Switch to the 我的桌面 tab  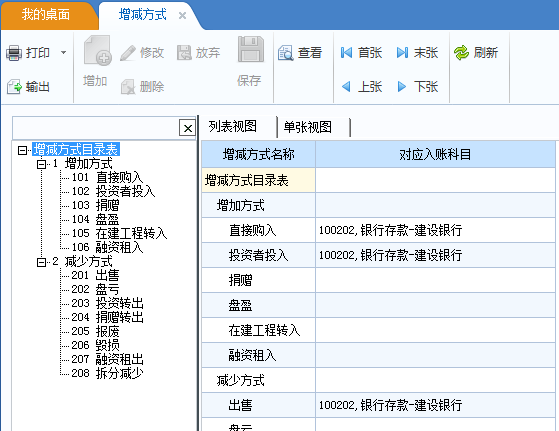click(46, 15)
